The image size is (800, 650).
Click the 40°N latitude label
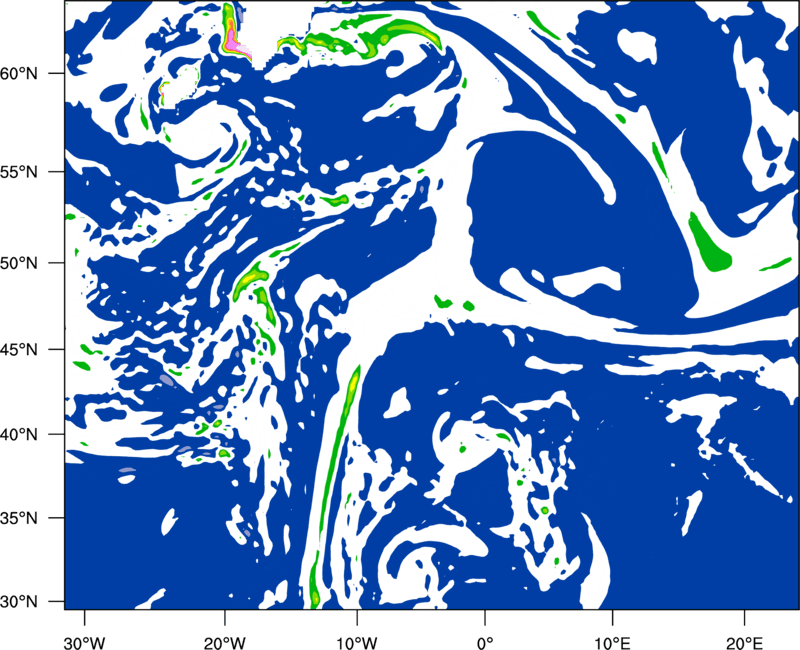click(19, 435)
